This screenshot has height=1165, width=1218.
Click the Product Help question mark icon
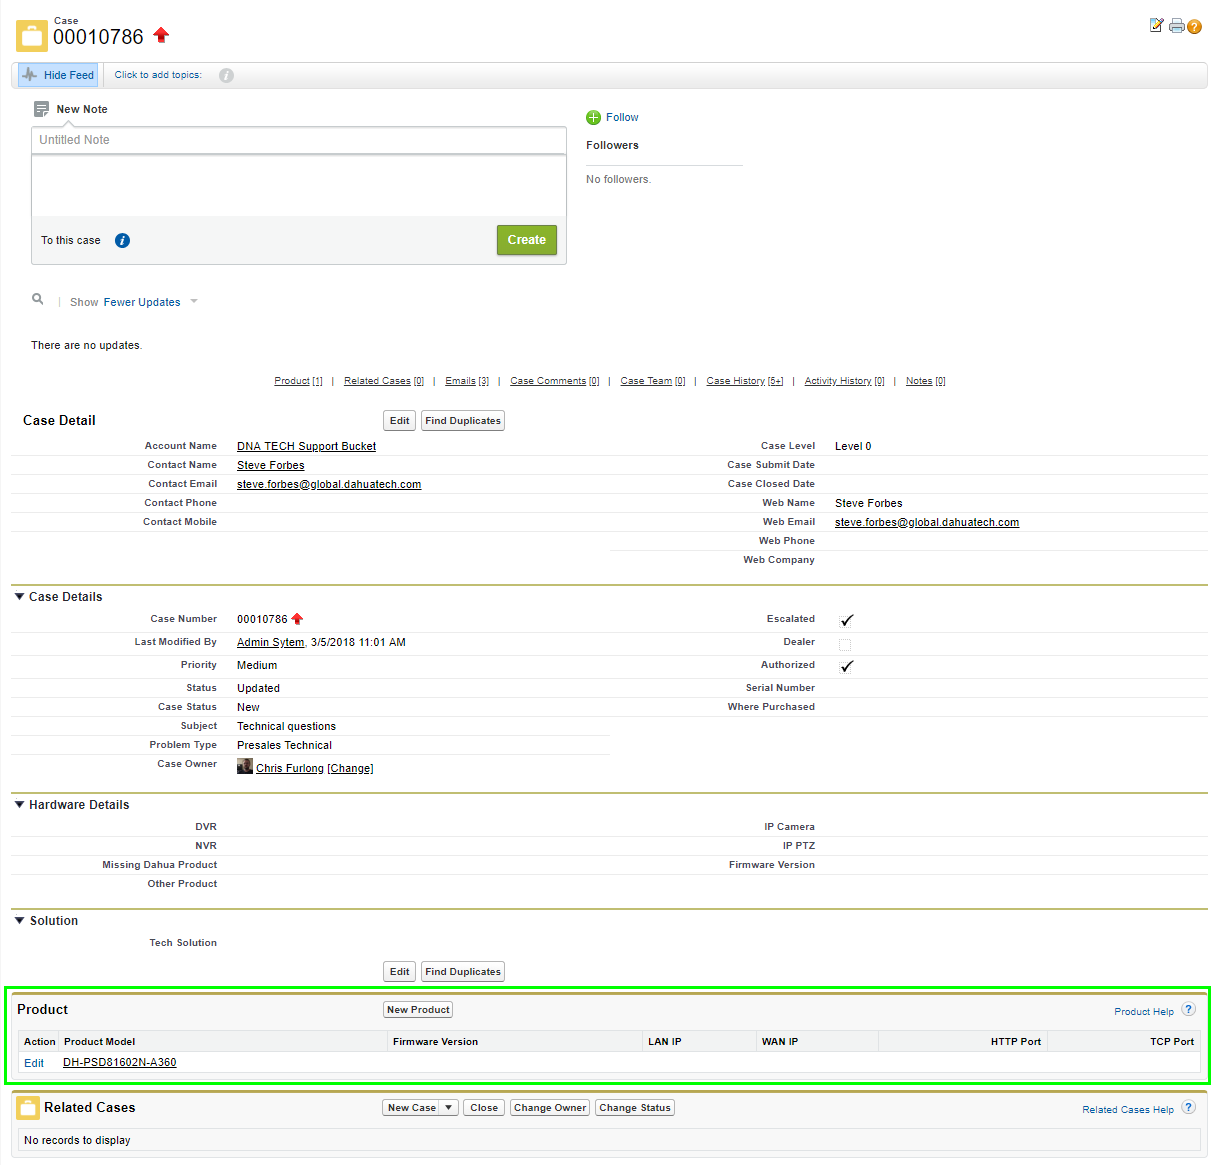[1188, 1010]
